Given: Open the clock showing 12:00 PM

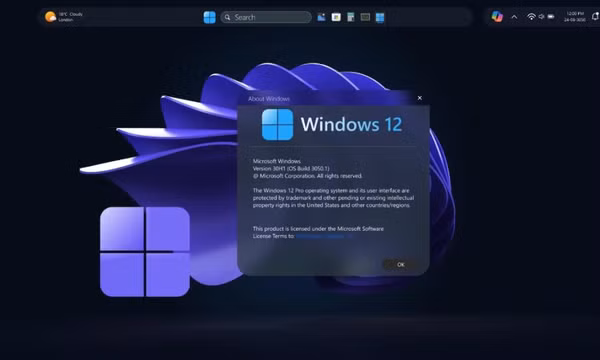Looking at the screenshot, I should [575, 16].
